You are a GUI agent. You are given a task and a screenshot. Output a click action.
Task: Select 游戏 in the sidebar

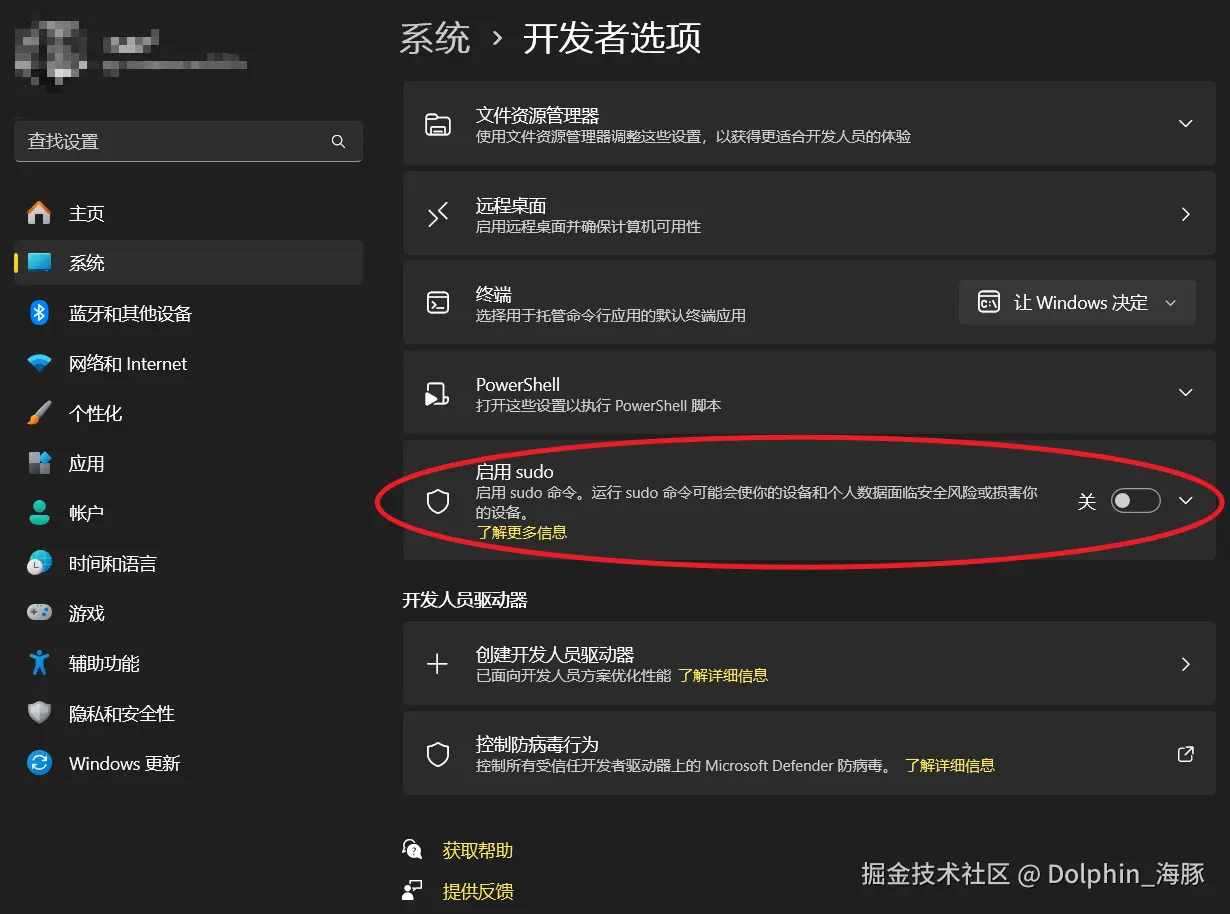tap(188, 613)
